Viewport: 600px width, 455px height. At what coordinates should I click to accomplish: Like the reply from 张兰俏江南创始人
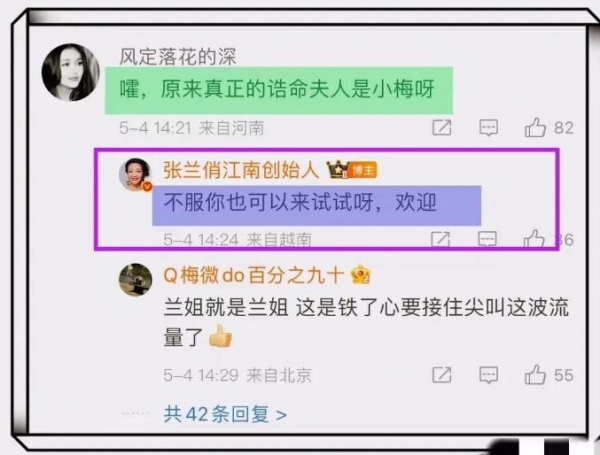point(534,239)
